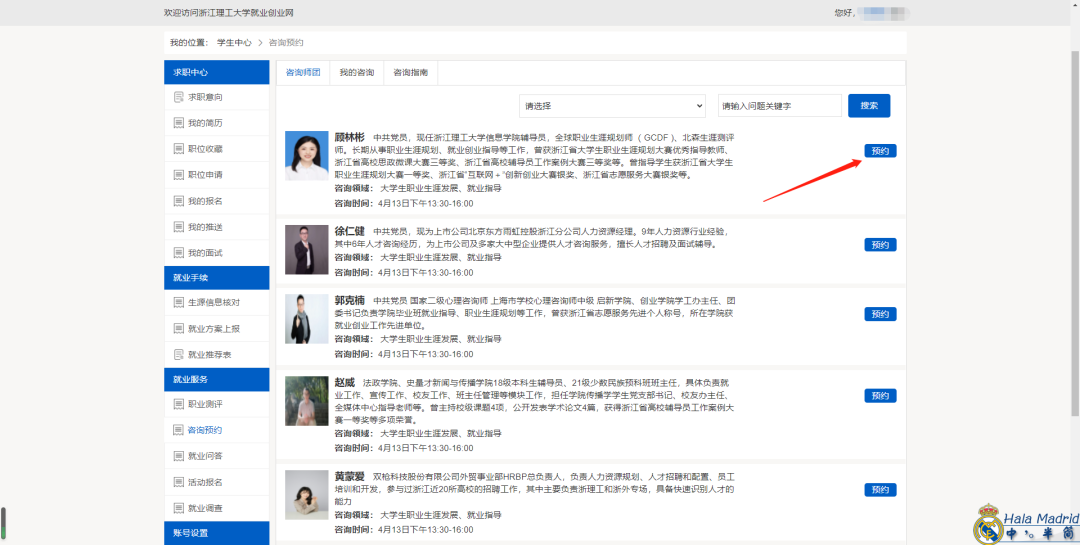This screenshot has height=545, width=1080.
Task: Click the 学生中心 breadcrumb link
Action: pyautogui.click(x=234, y=43)
